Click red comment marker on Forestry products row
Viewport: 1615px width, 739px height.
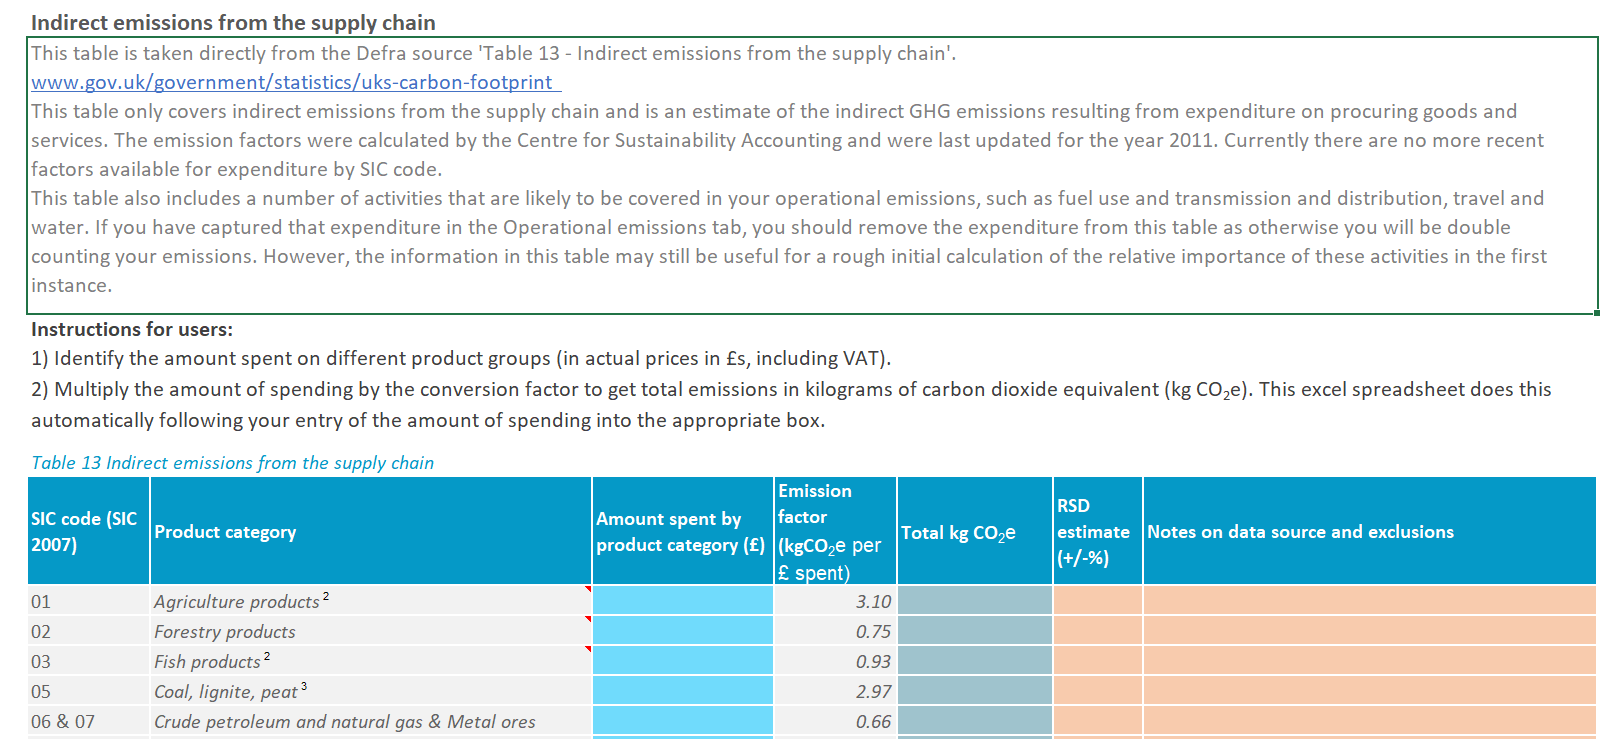pos(588,619)
